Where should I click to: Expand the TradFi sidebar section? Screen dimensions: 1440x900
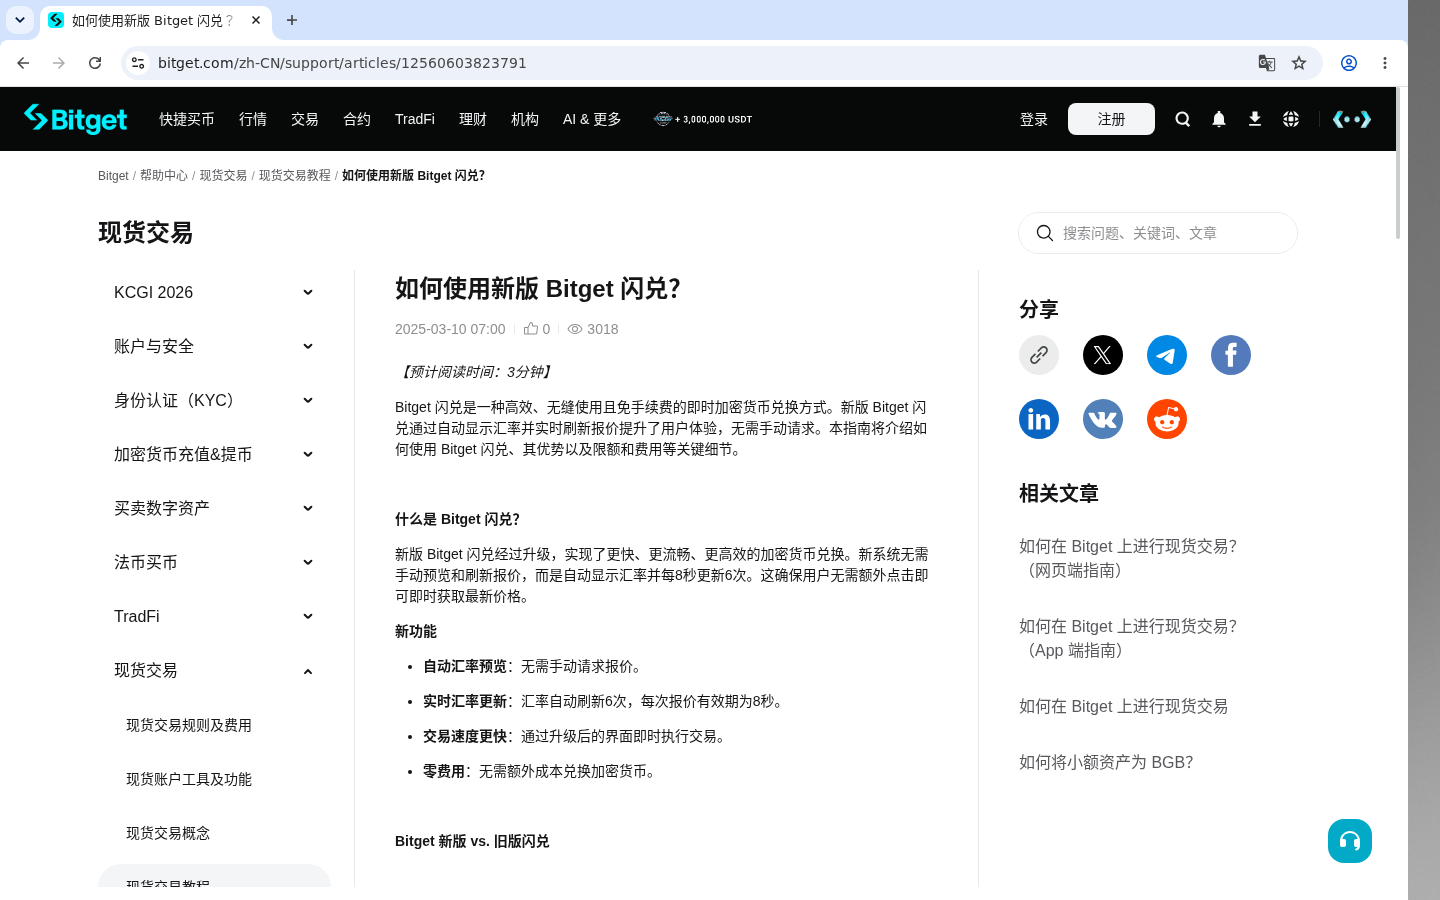click(x=214, y=616)
